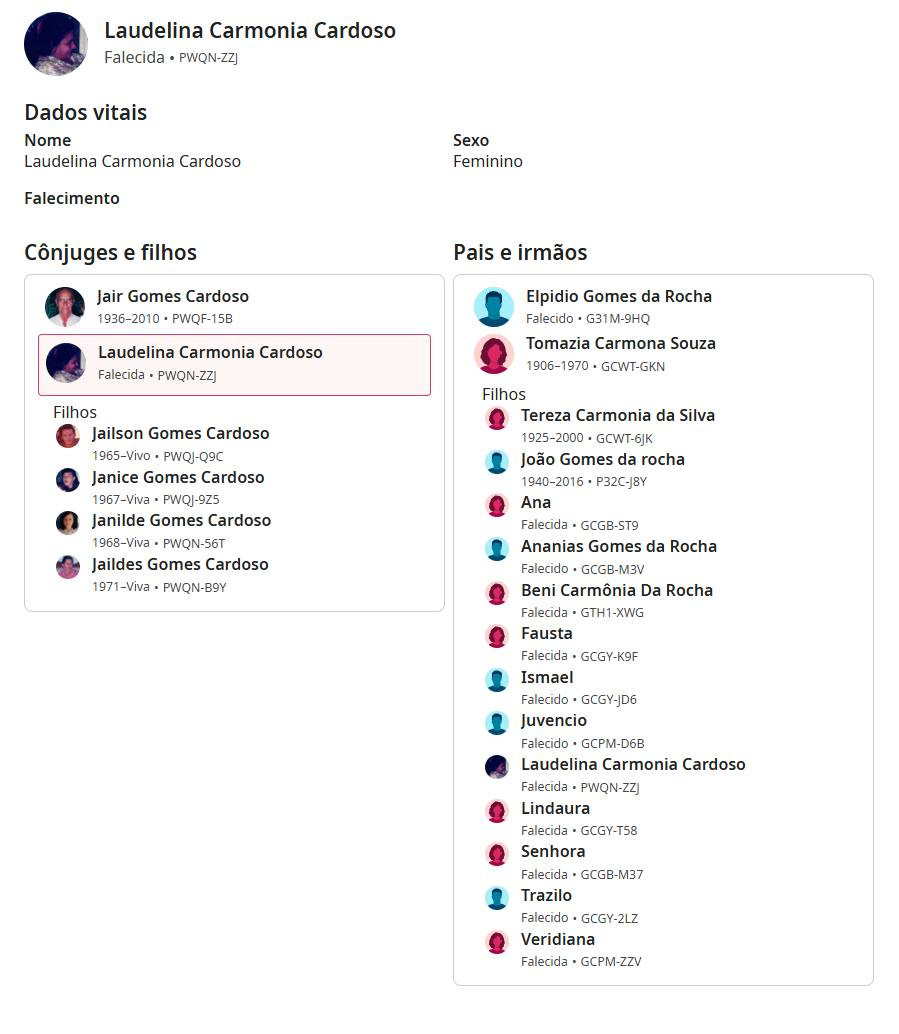Viewport: 899px width, 1034px height.
Task: Click the avatar icon next to Ismael
Action: [497, 680]
